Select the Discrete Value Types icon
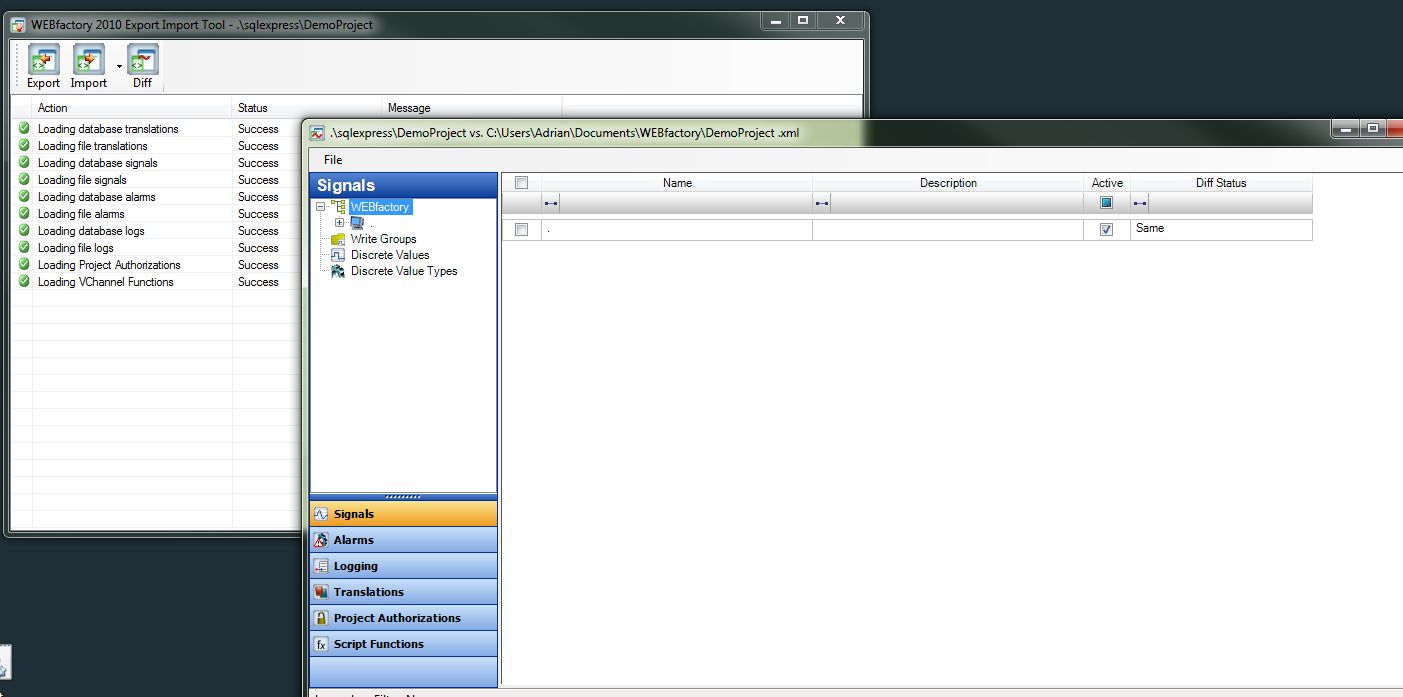1403x697 pixels. (338, 271)
